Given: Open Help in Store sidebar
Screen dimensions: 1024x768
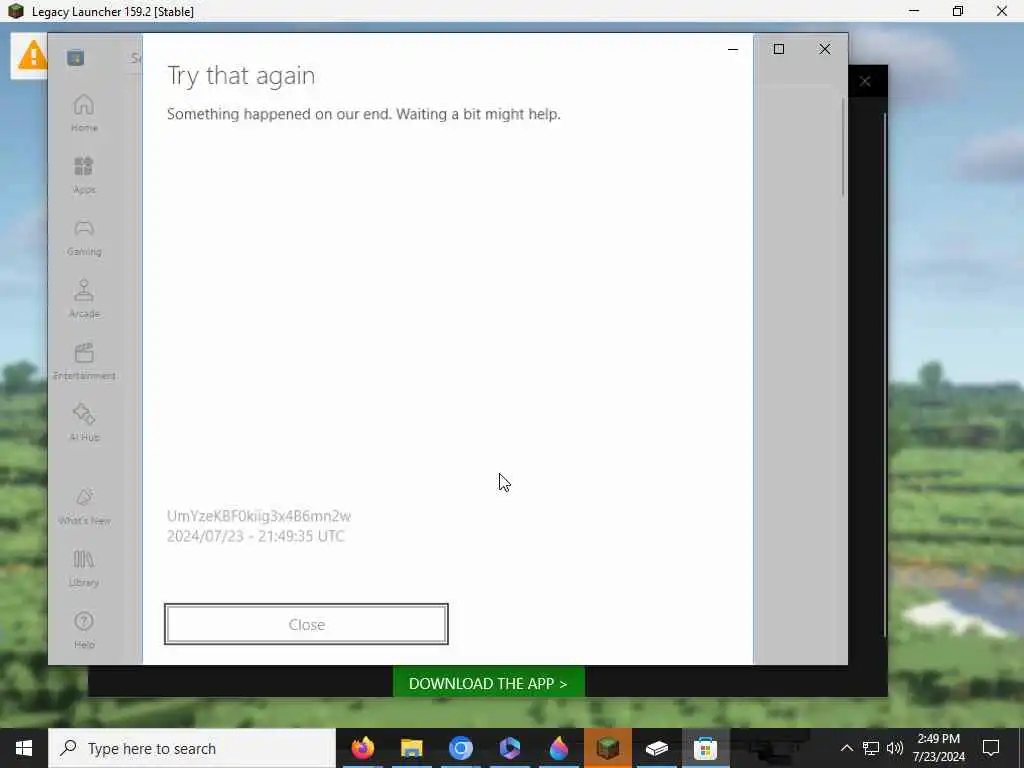Looking at the screenshot, I should (x=84, y=630).
